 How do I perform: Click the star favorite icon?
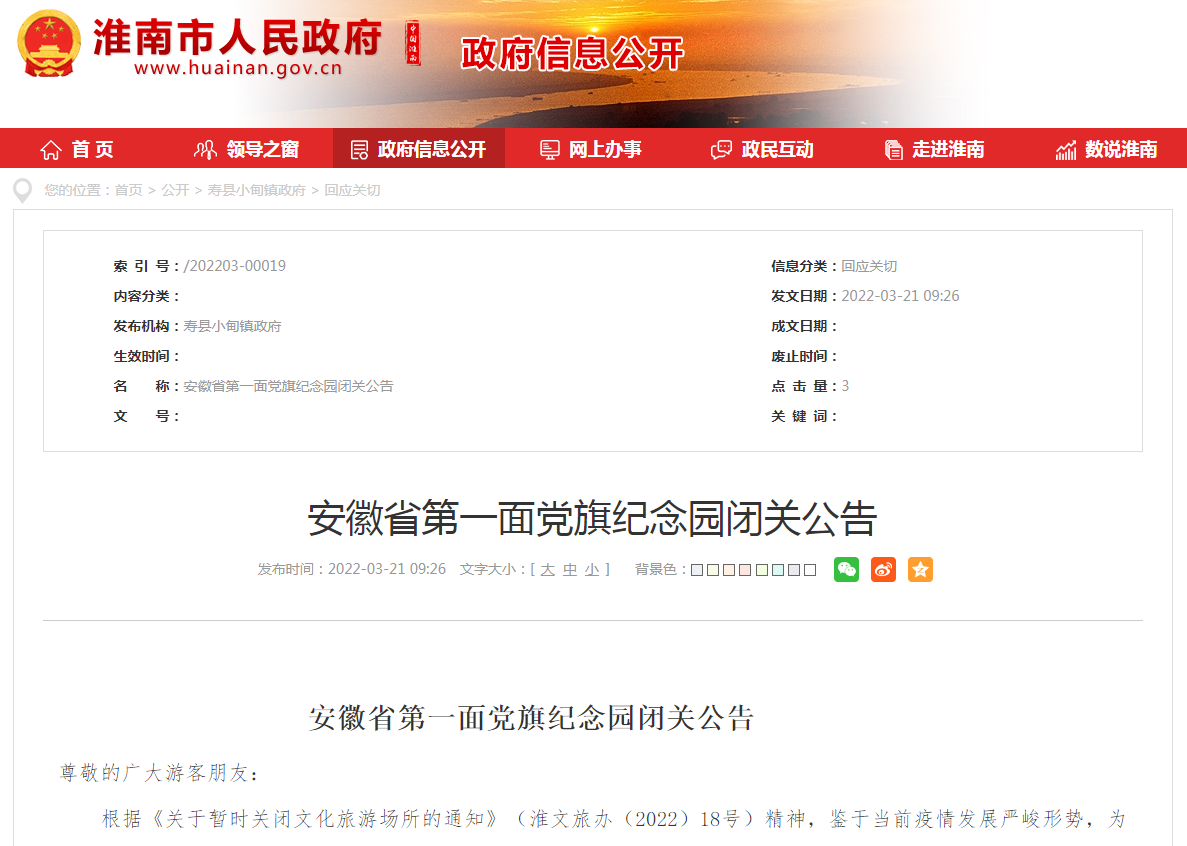pyautogui.click(x=919, y=569)
